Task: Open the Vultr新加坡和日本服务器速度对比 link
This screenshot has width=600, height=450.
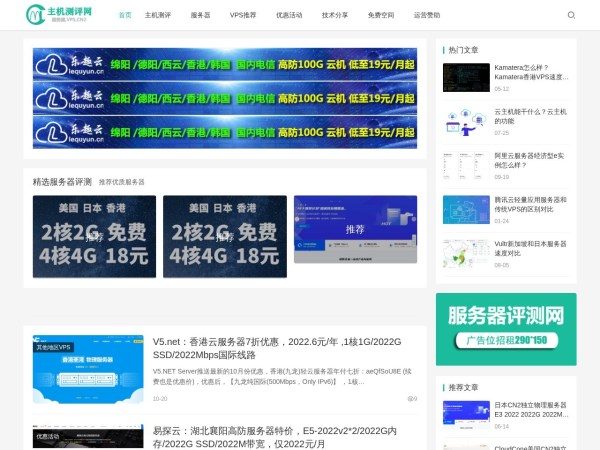Action: pos(530,248)
